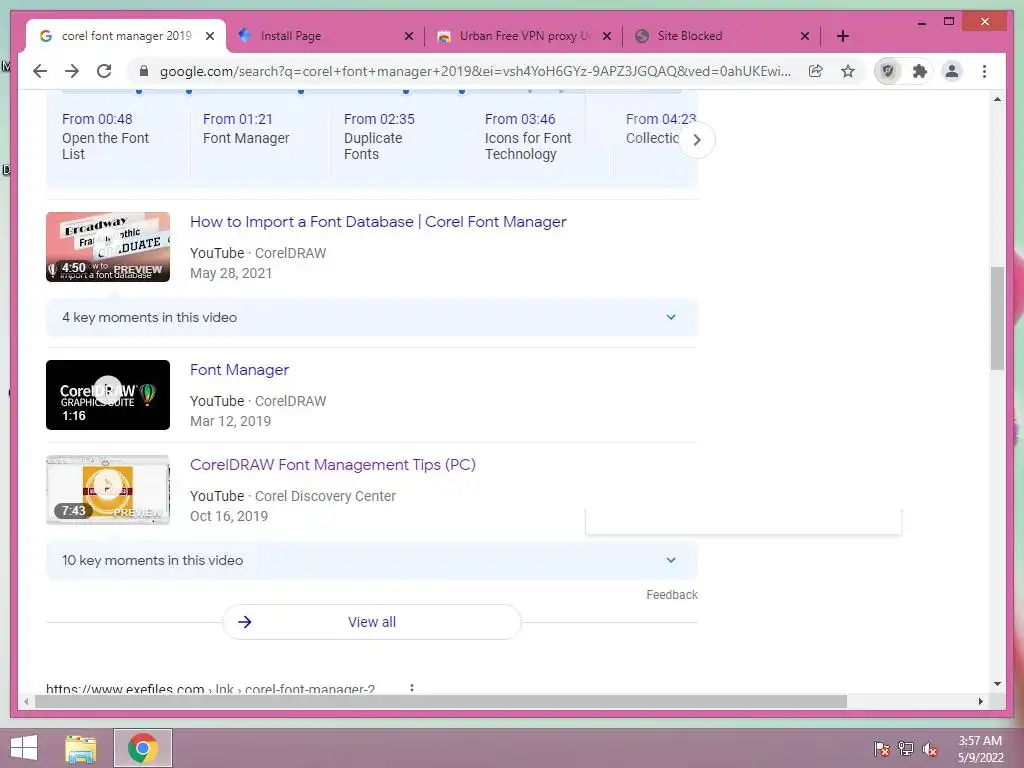Click View all videos button
The width and height of the screenshot is (1024, 768).
pos(372,622)
